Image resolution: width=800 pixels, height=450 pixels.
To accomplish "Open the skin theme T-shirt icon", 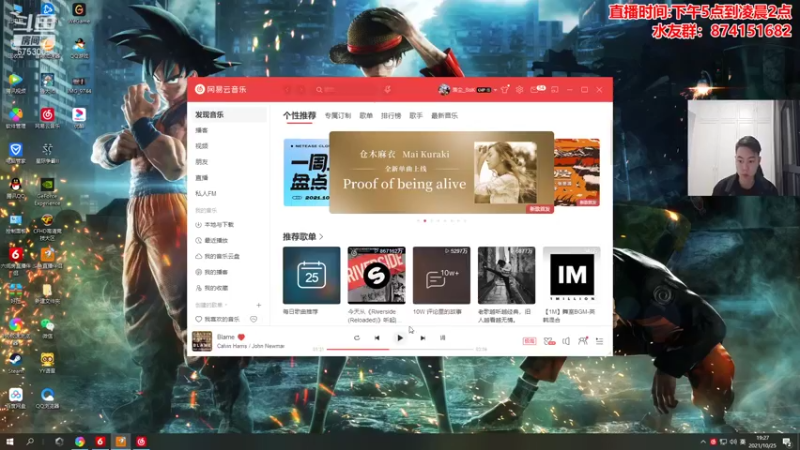I will pos(505,90).
